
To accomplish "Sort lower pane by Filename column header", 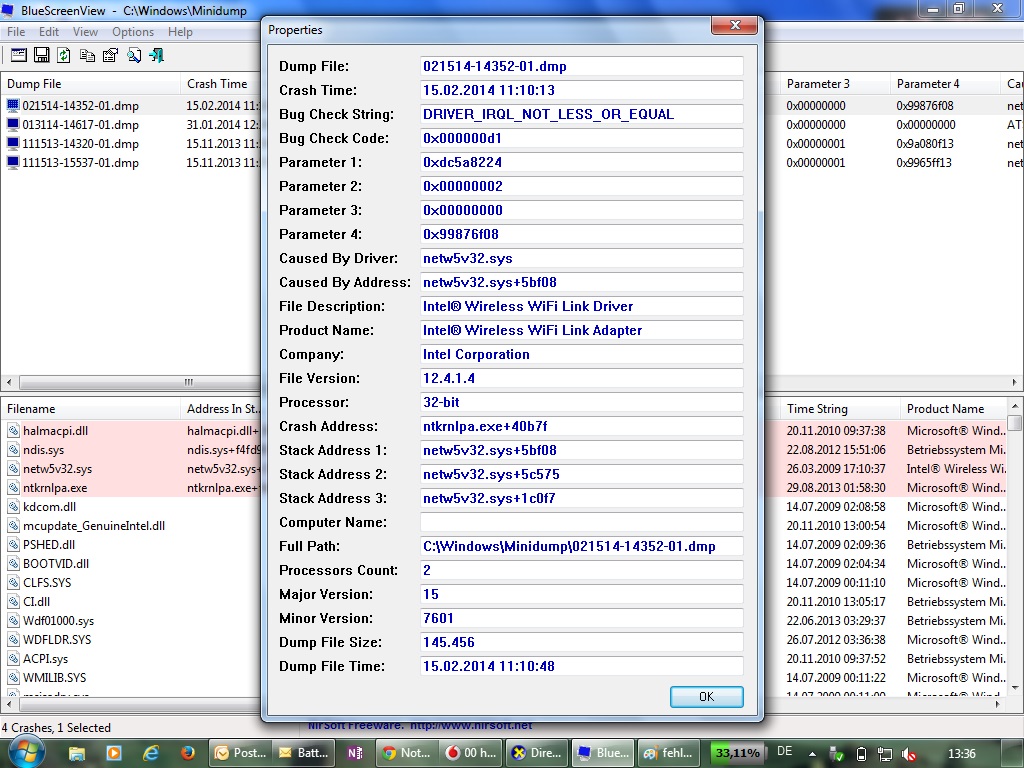I will click(90, 409).
